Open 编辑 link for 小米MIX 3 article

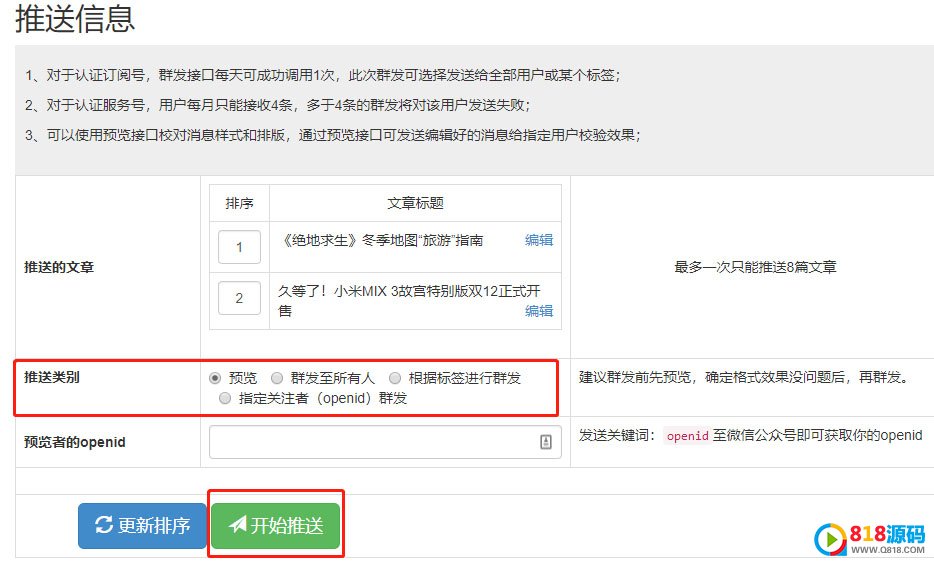[538, 311]
